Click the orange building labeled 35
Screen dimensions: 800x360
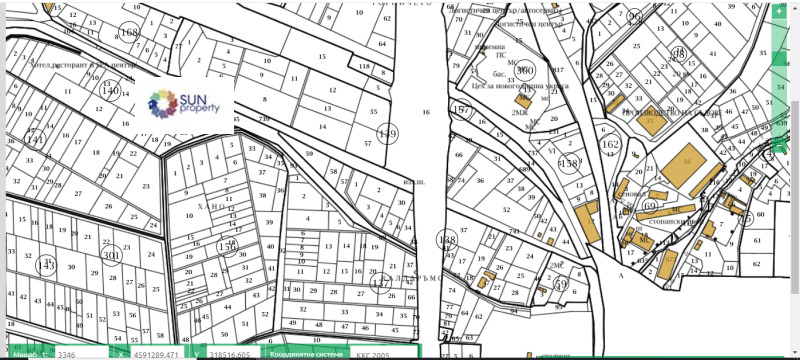651,121
